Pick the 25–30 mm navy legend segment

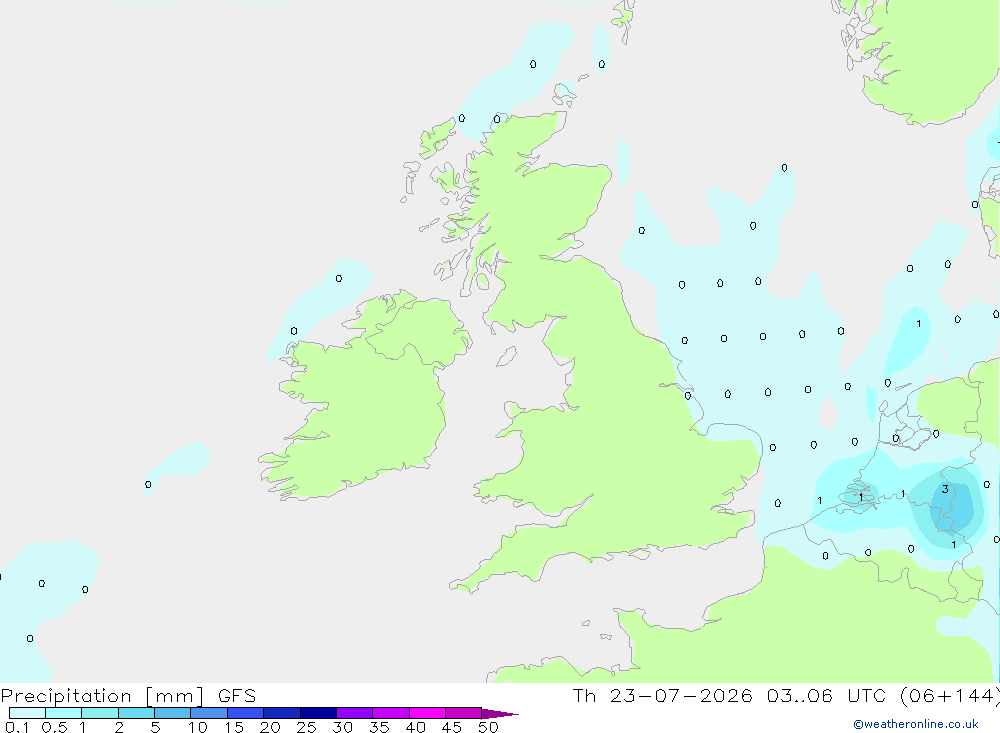318,713
